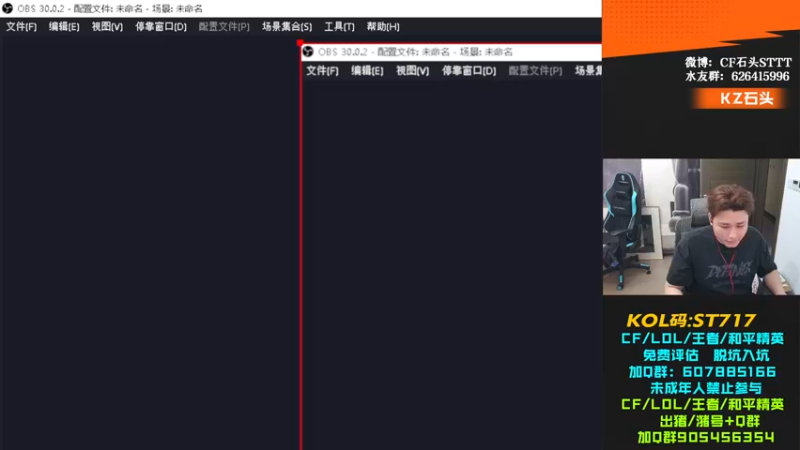This screenshot has height=450, width=800.
Task: Open 视图(V) in the nested preview OBS window
Action: 413,71
